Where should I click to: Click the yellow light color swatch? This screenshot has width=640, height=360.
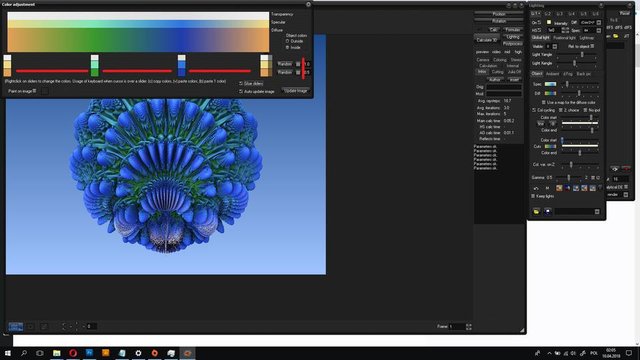click(549, 22)
